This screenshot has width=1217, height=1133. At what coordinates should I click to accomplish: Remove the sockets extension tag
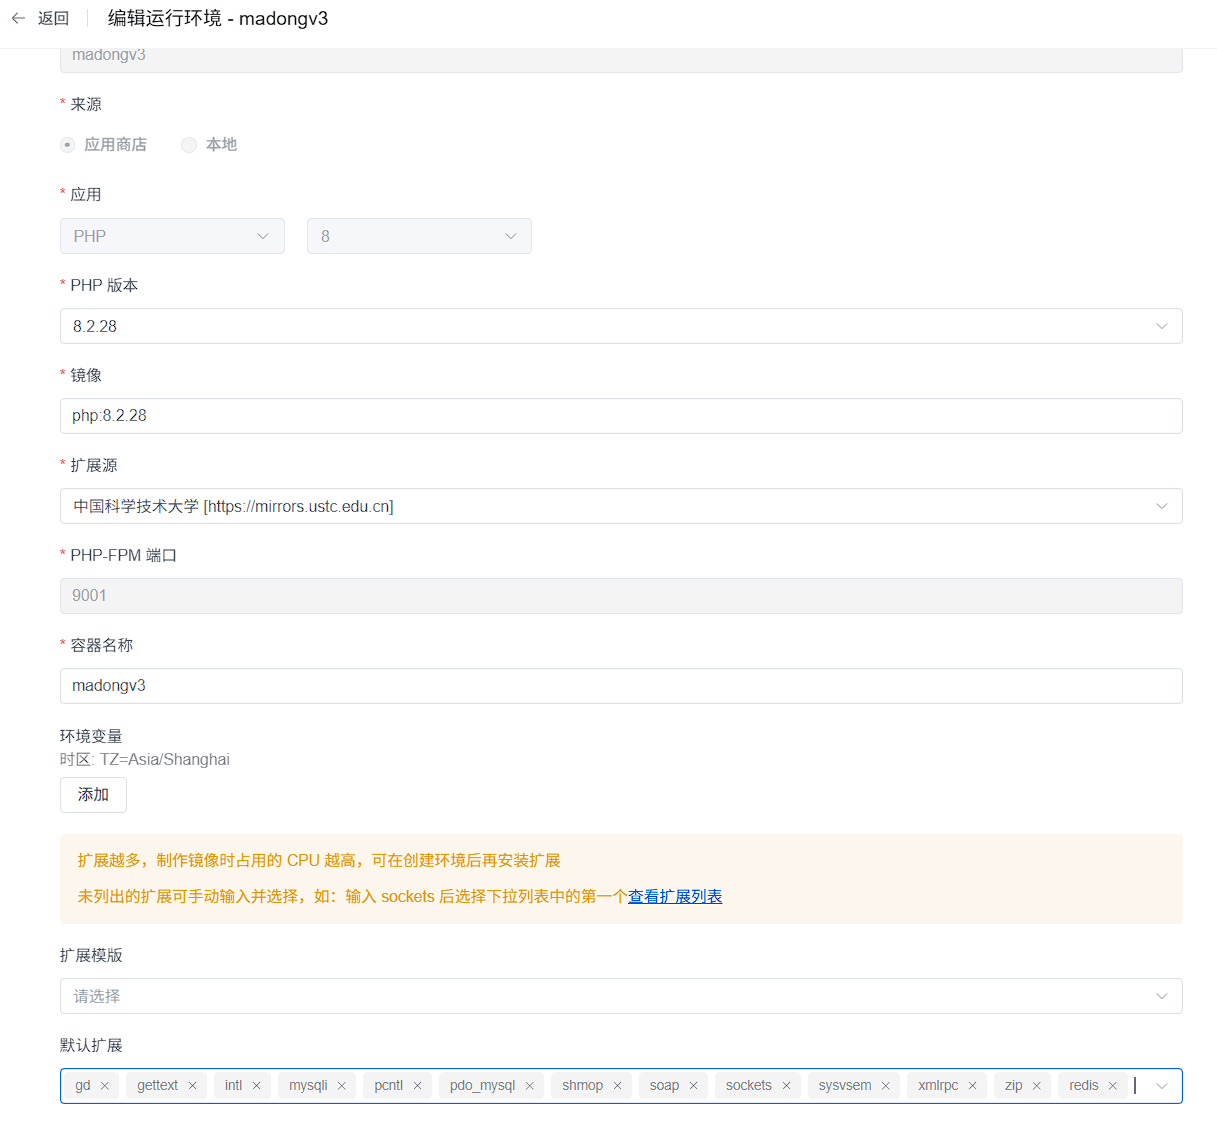786,1086
